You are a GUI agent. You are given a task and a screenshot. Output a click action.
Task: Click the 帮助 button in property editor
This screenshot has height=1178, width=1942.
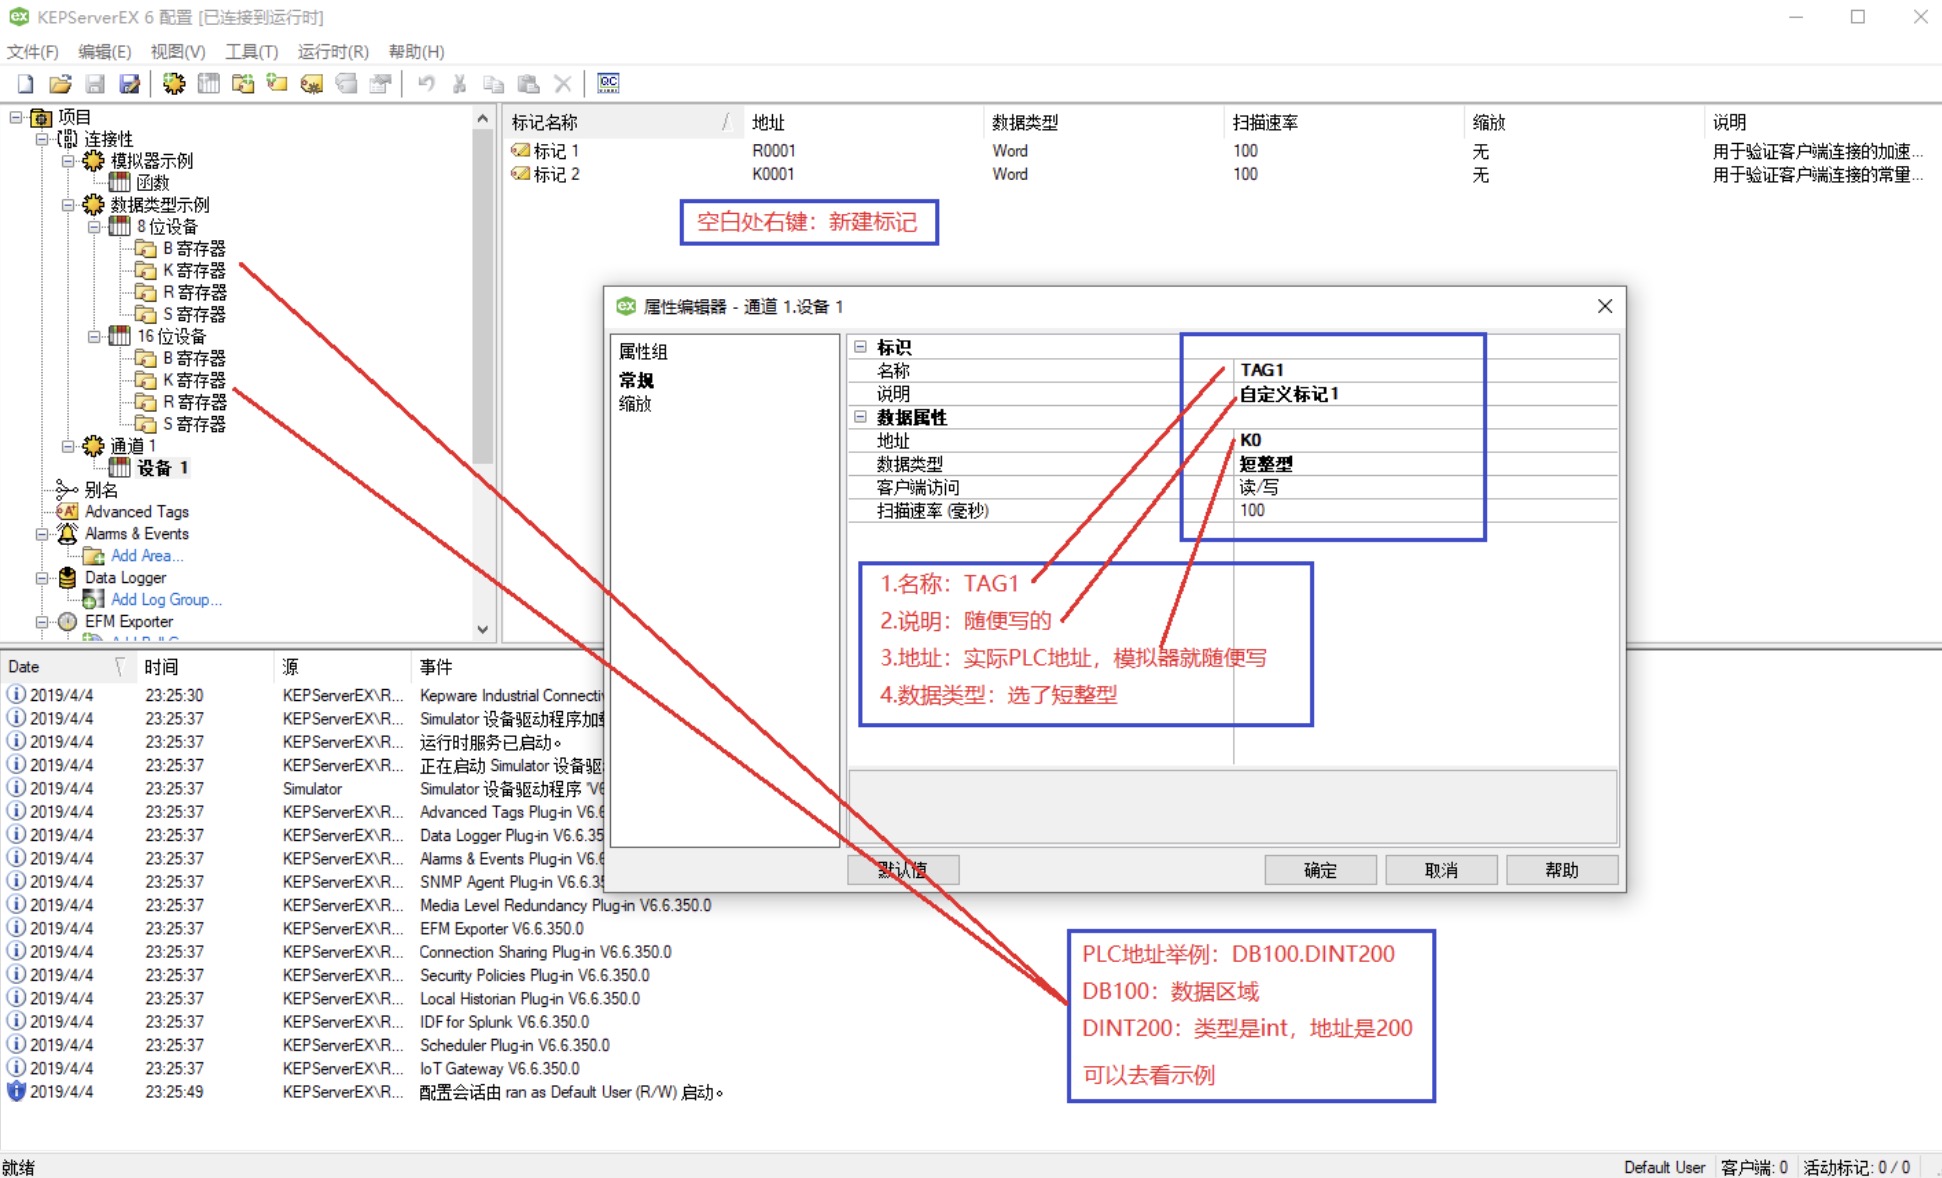(1562, 870)
